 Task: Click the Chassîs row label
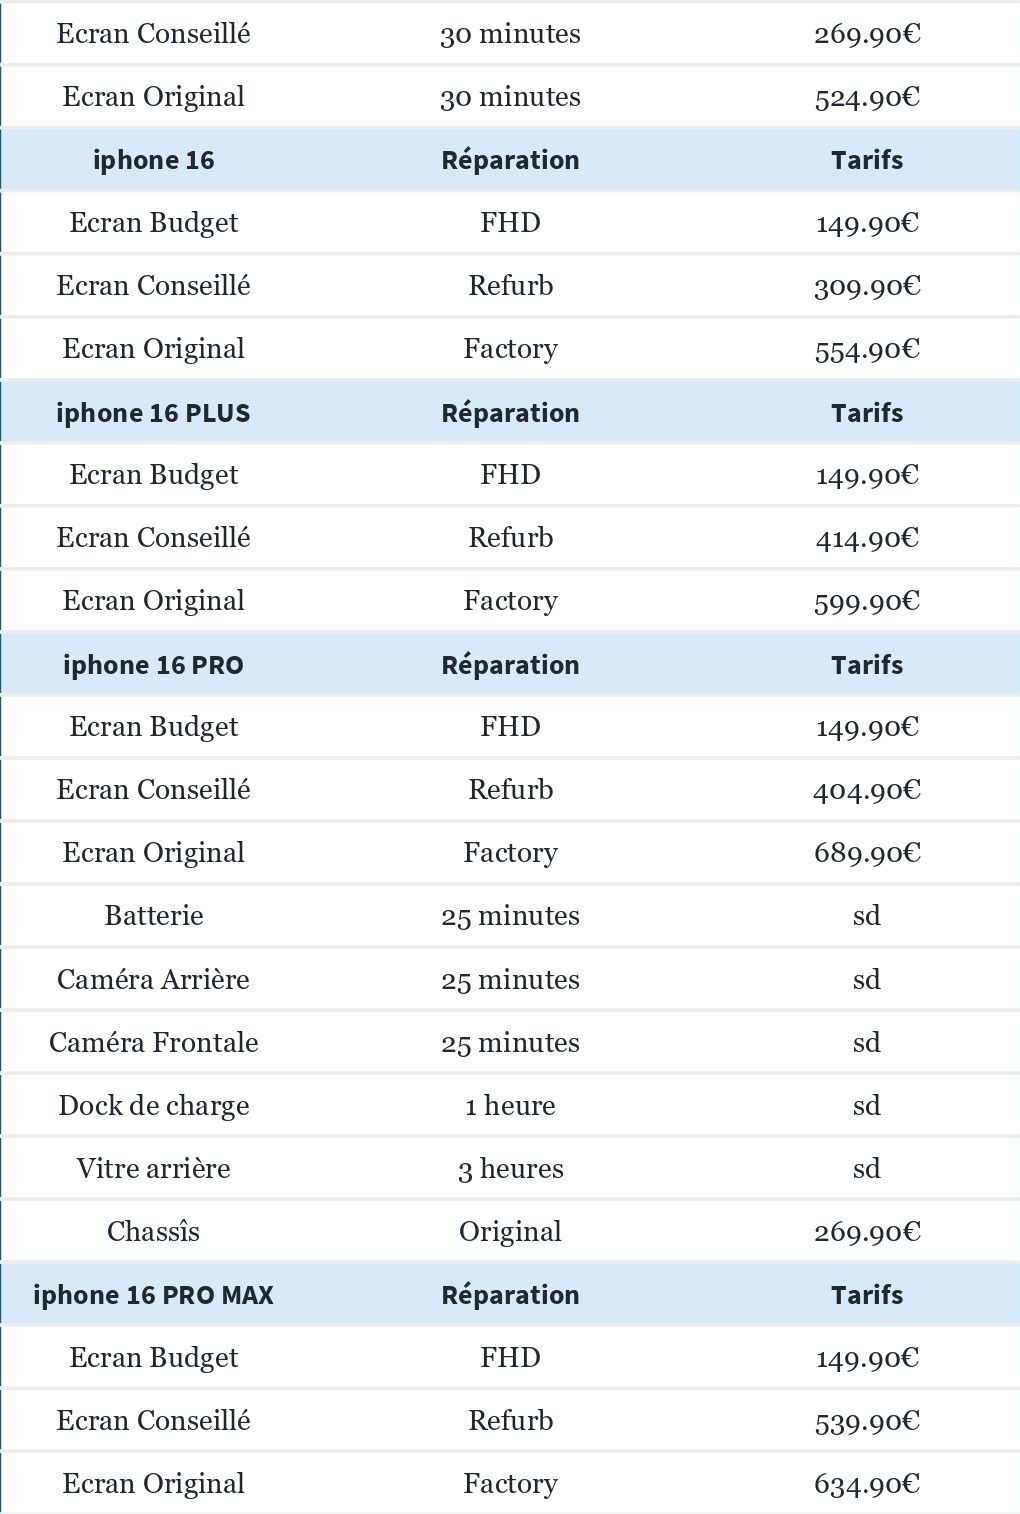(x=153, y=1231)
